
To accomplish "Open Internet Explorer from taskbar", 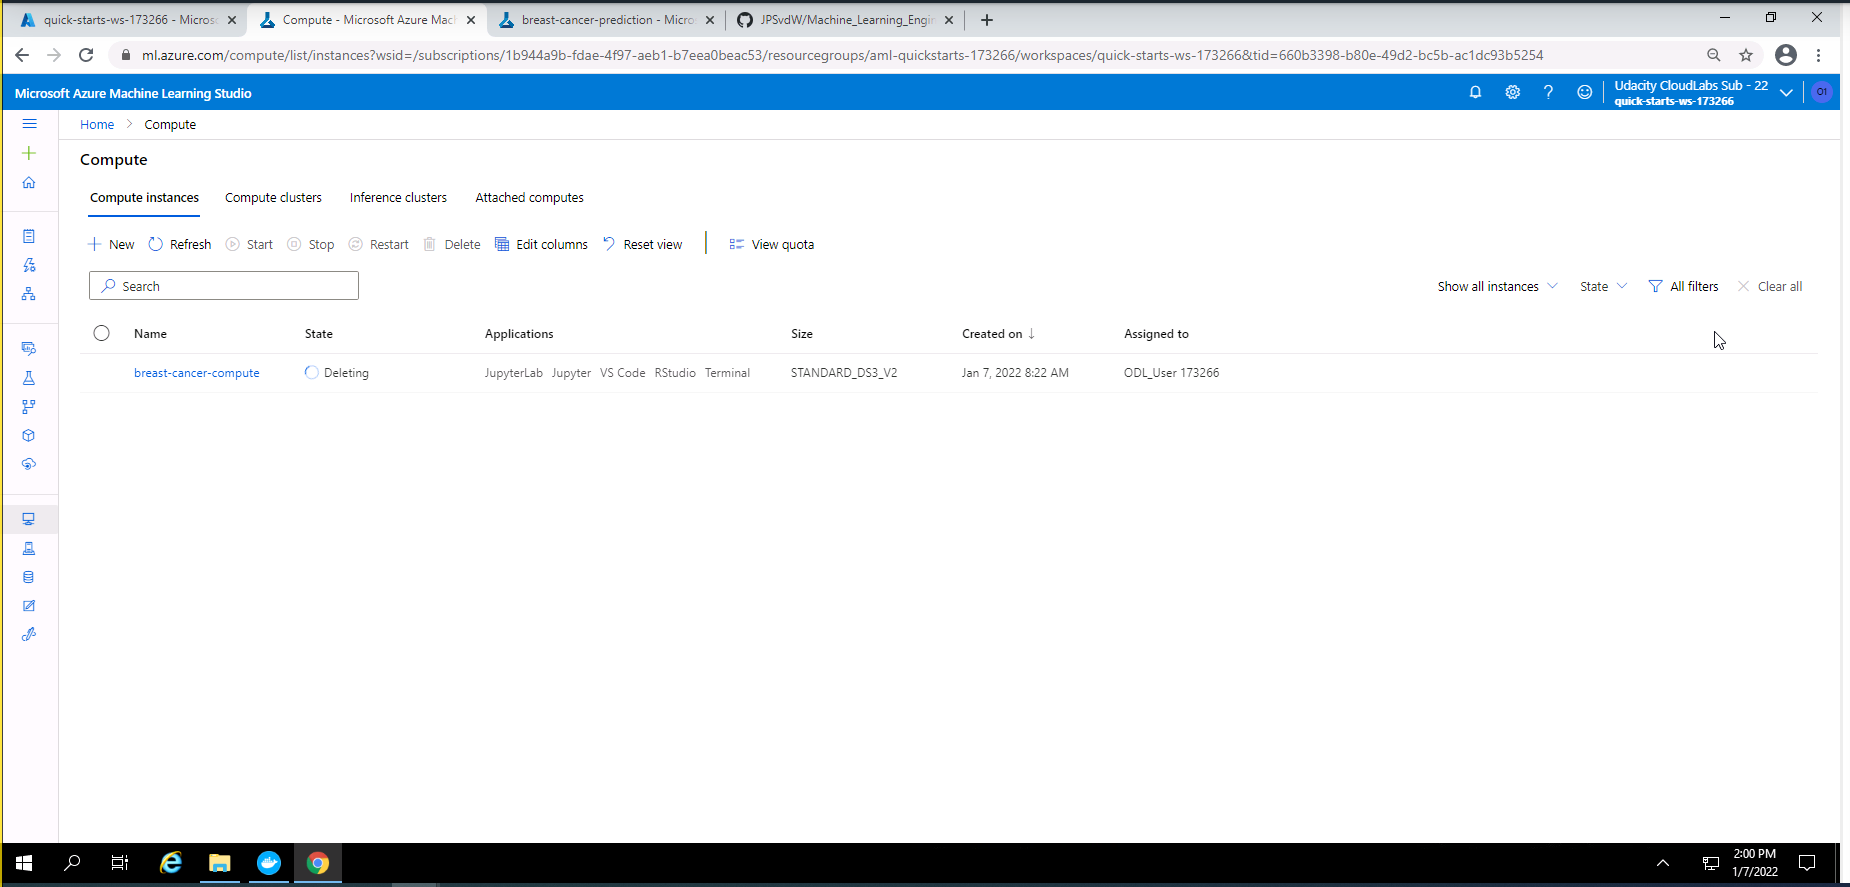I will click(171, 863).
